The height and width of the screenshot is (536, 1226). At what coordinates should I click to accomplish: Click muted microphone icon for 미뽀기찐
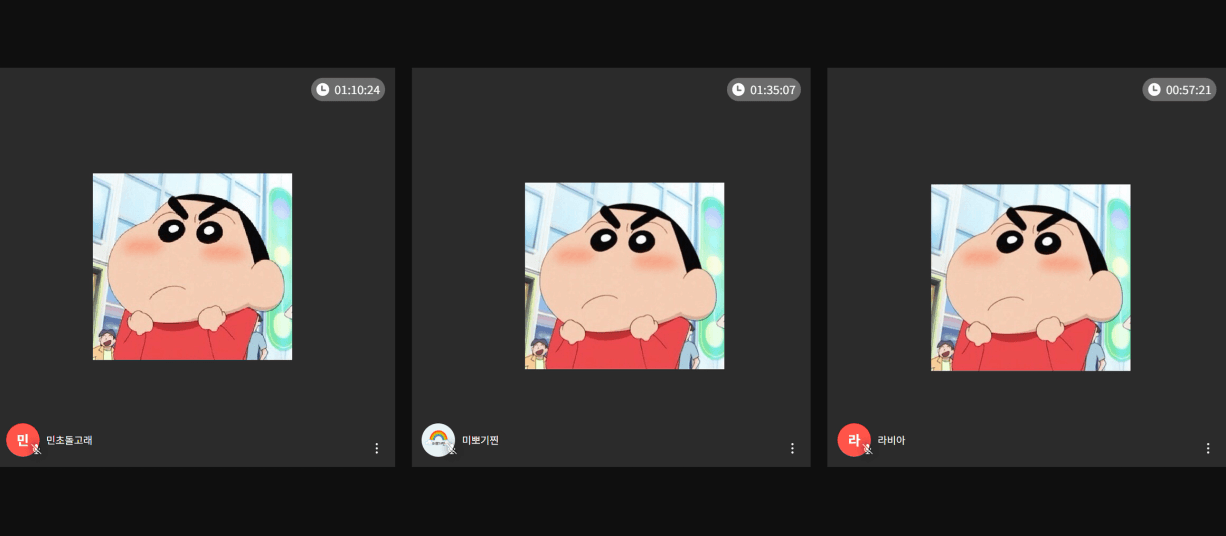pyautogui.click(x=453, y=450)
